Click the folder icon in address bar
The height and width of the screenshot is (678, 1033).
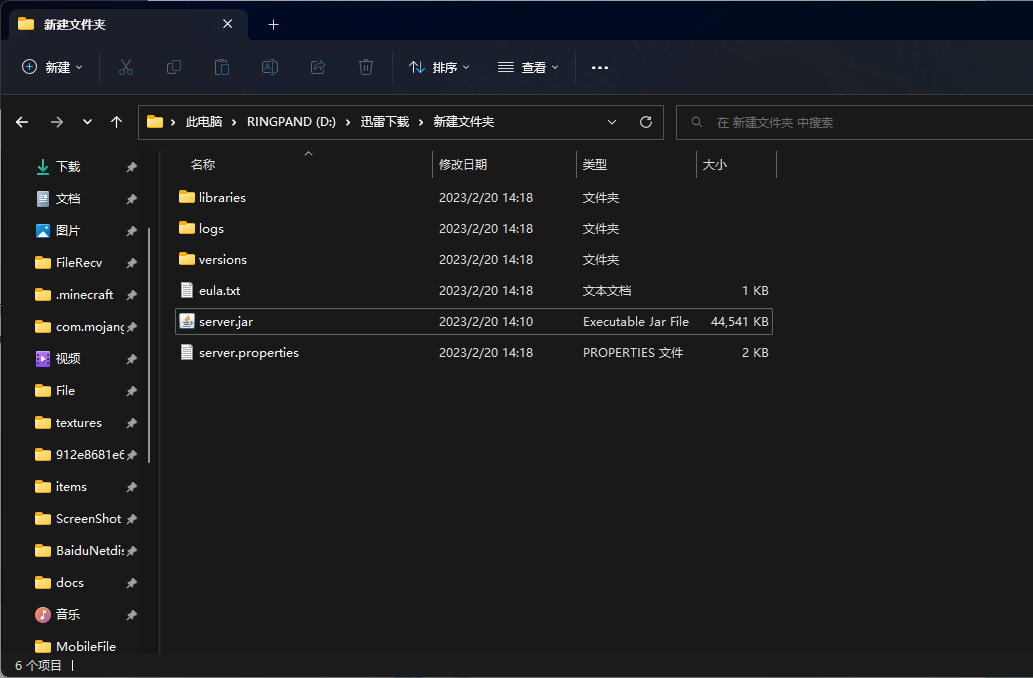[x=155, y=122]
